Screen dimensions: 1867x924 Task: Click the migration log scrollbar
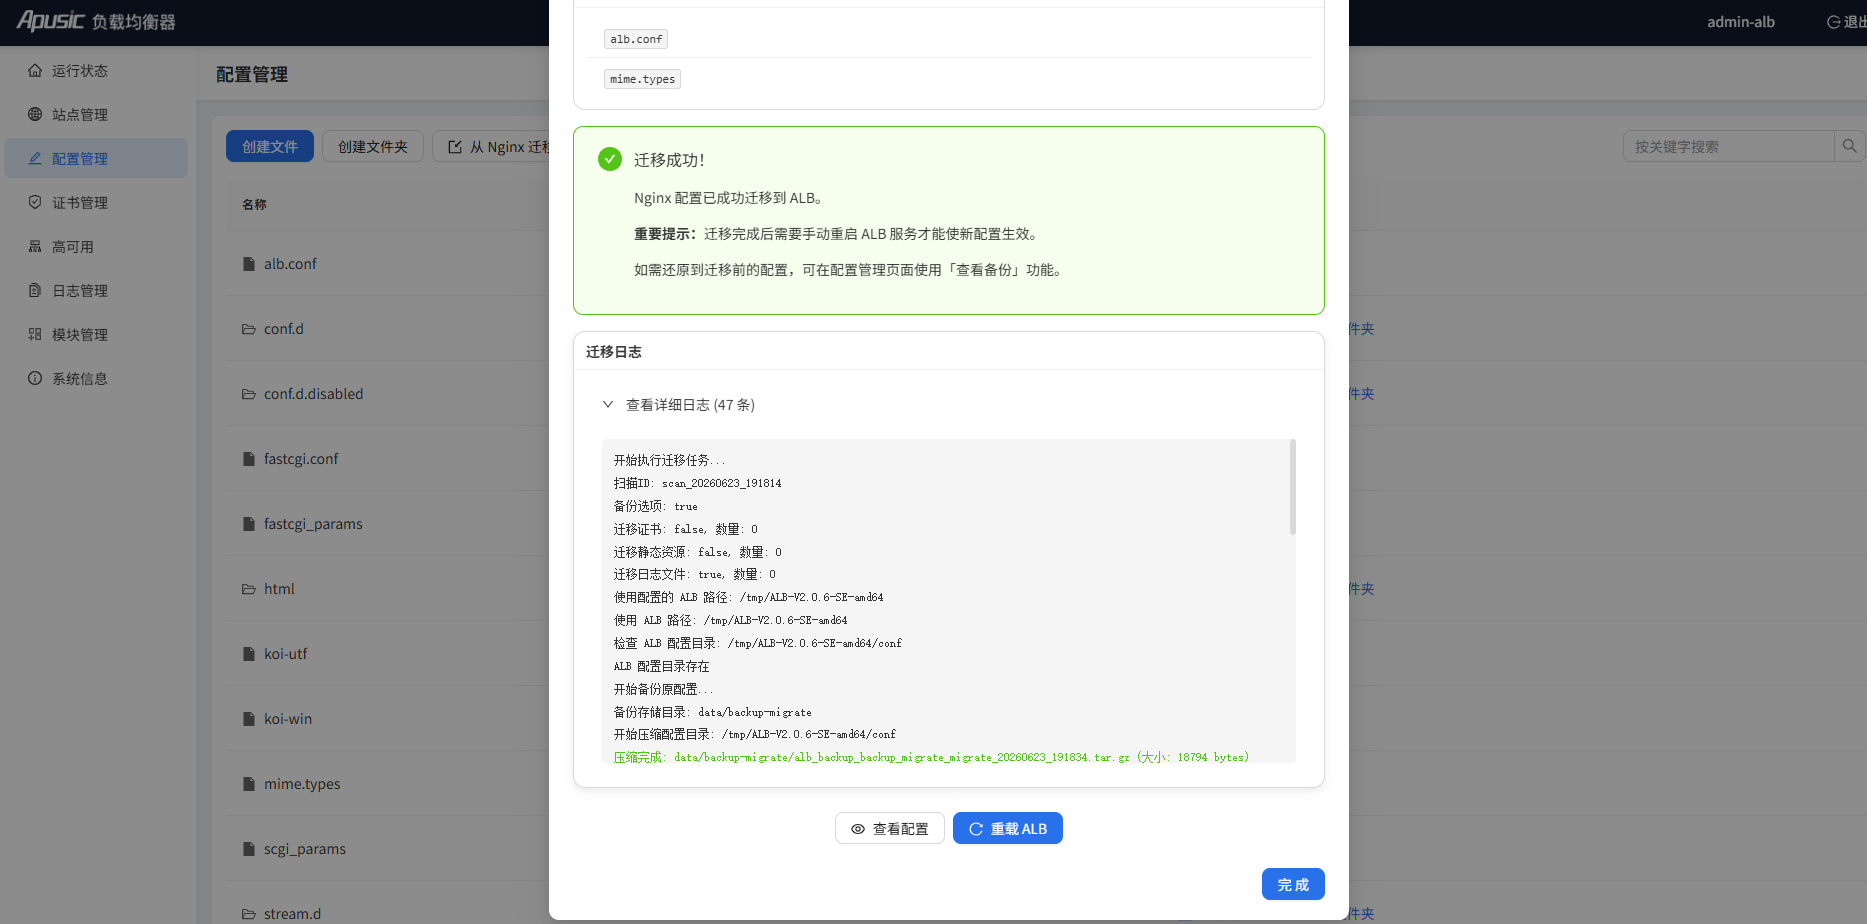pyautogui.click(x=1293, y=487)
